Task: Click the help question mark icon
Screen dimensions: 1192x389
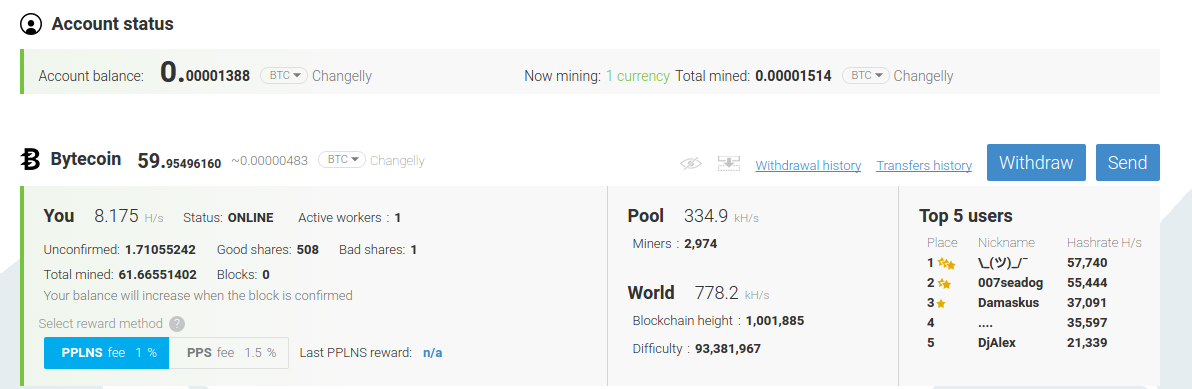Action: [x=177, y=324]
